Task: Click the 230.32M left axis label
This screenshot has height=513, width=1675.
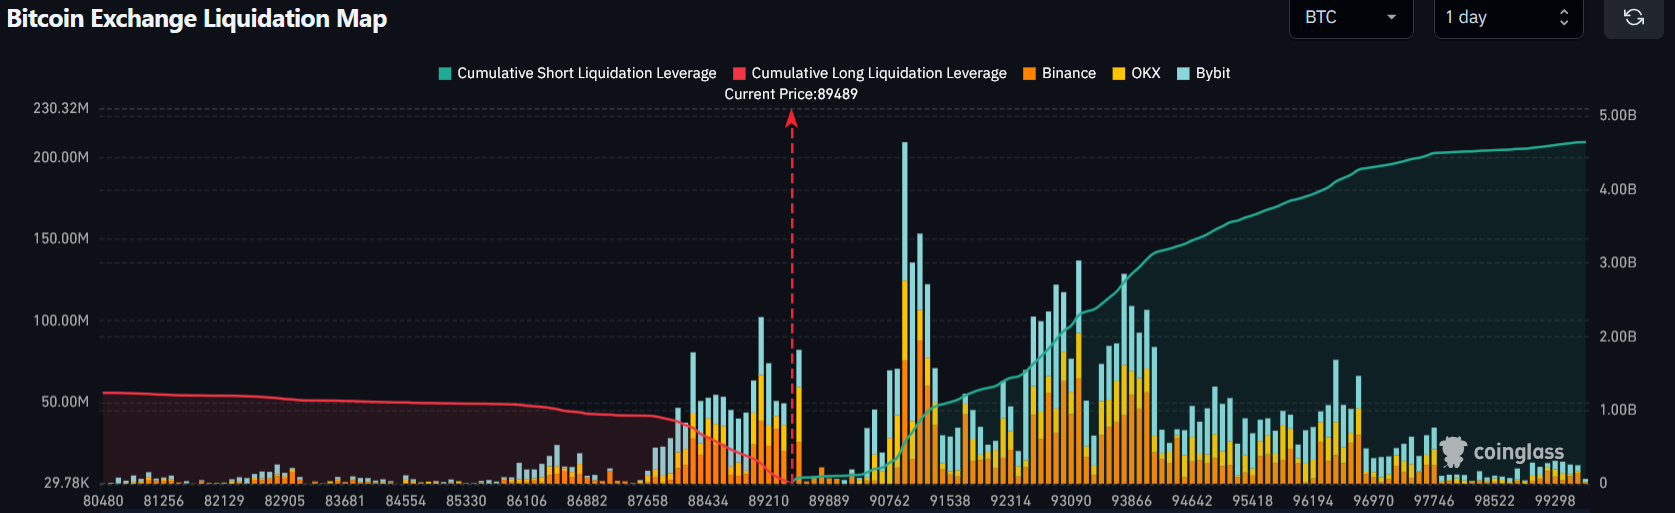Action: click(x=61, y=108)
